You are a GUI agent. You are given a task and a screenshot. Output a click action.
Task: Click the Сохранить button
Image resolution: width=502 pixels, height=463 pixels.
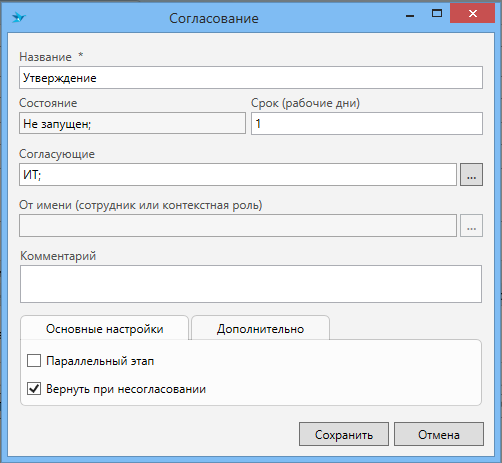[x=344, y=434]
